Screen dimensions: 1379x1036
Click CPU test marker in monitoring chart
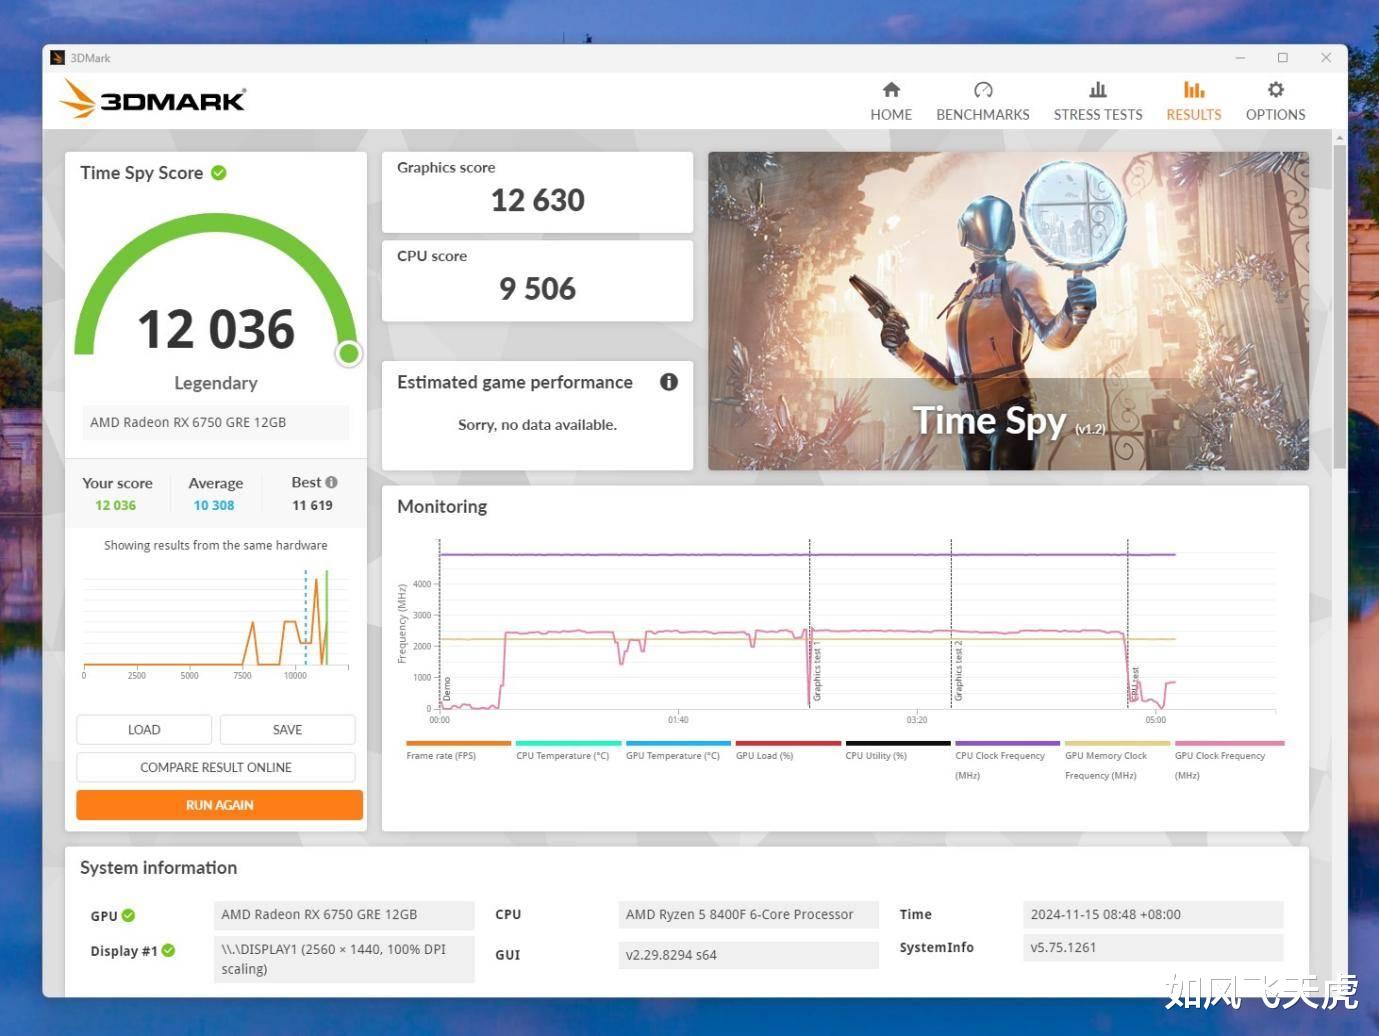point(1135,685)
